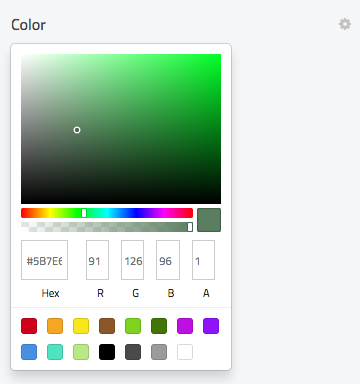Click the Hex value input field

pyautogui.click(x=44, y=260)
